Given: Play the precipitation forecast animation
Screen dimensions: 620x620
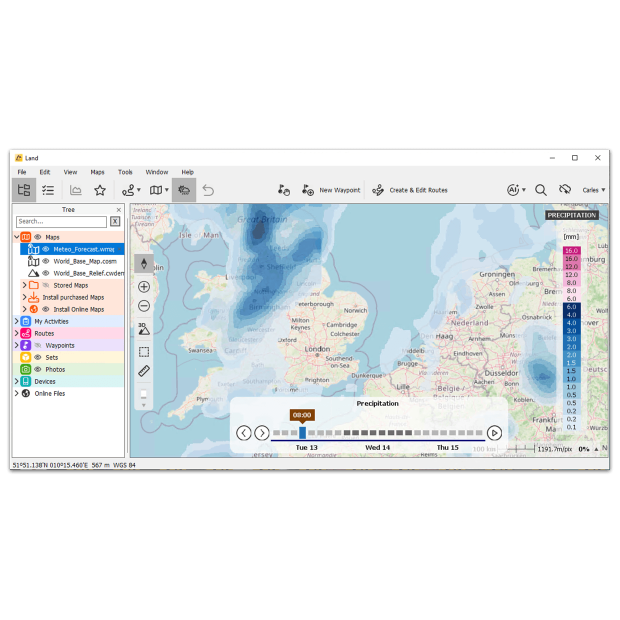Looking at the screenshot, I should (494, 433).
